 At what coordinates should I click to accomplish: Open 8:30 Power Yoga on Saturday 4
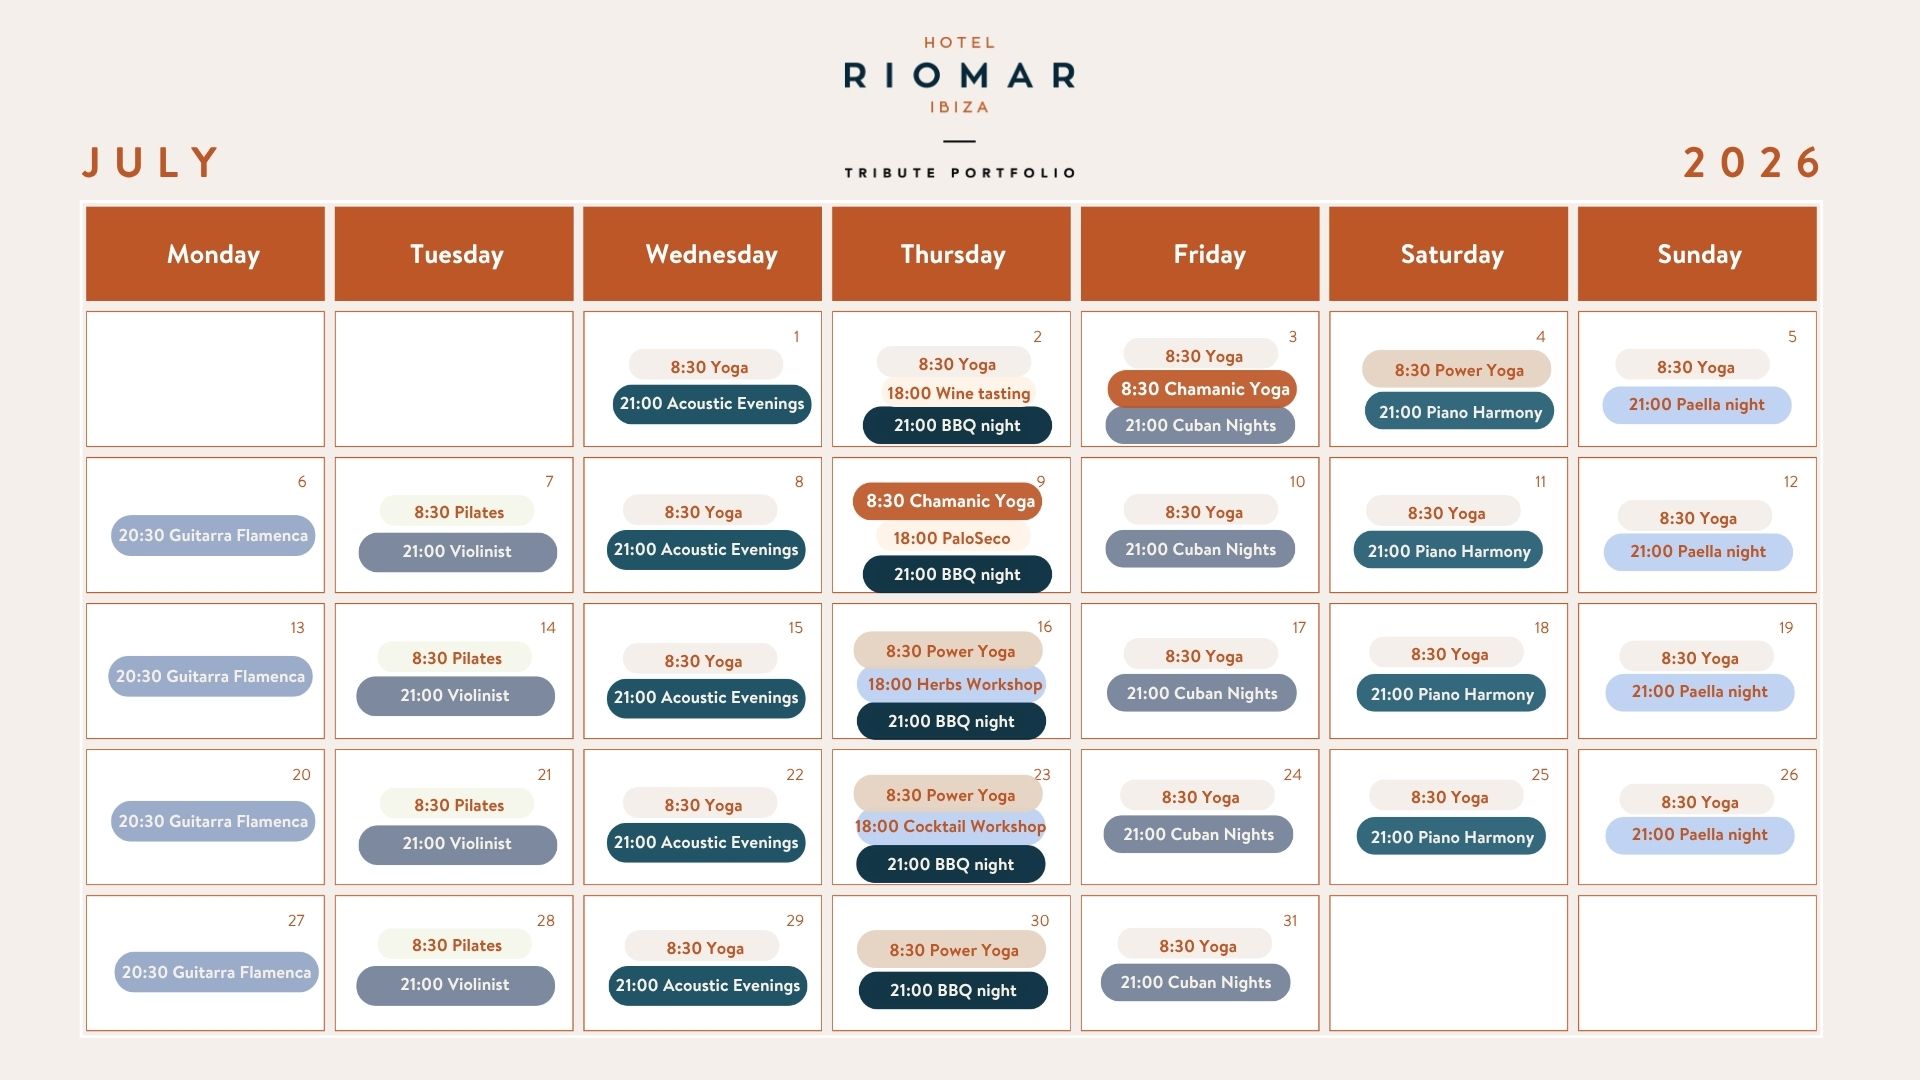click(1457, 370)
